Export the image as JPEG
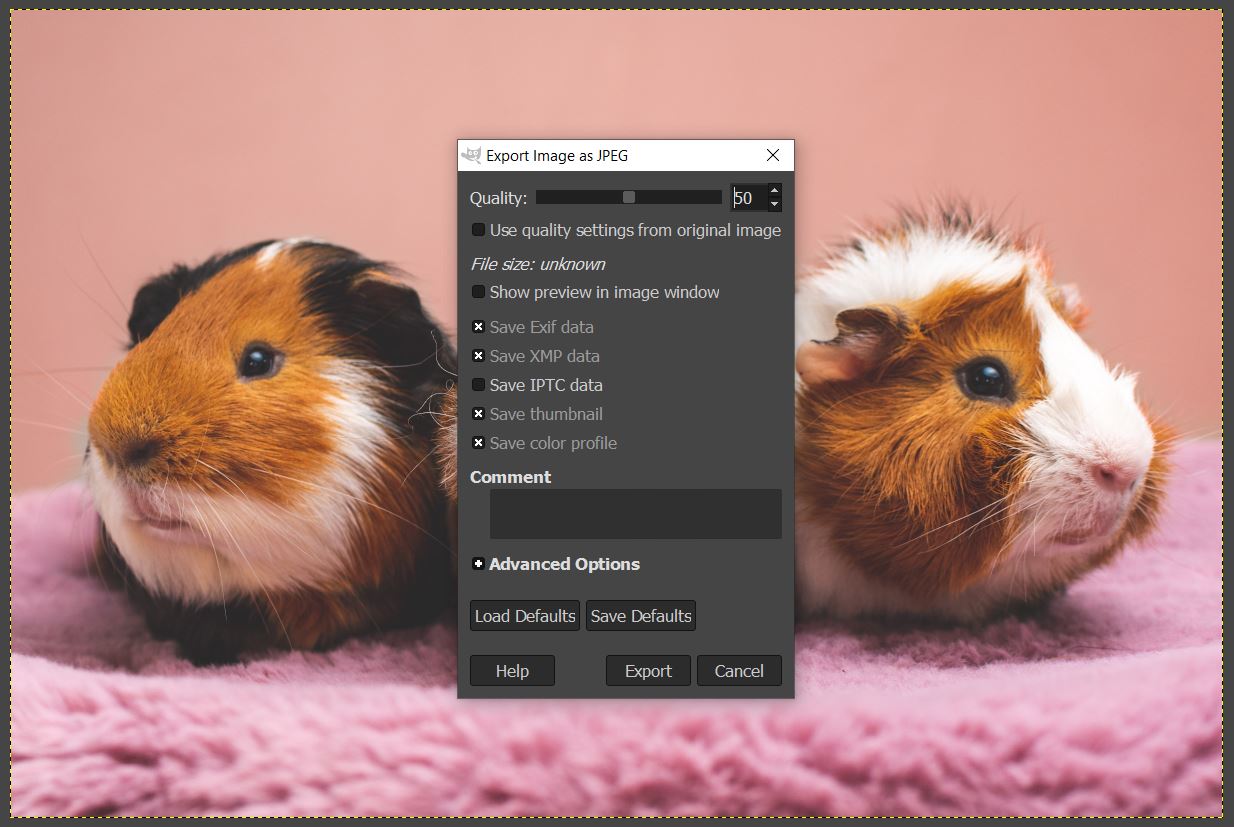This screenshot has height=827, width=1234. point(647,670)
